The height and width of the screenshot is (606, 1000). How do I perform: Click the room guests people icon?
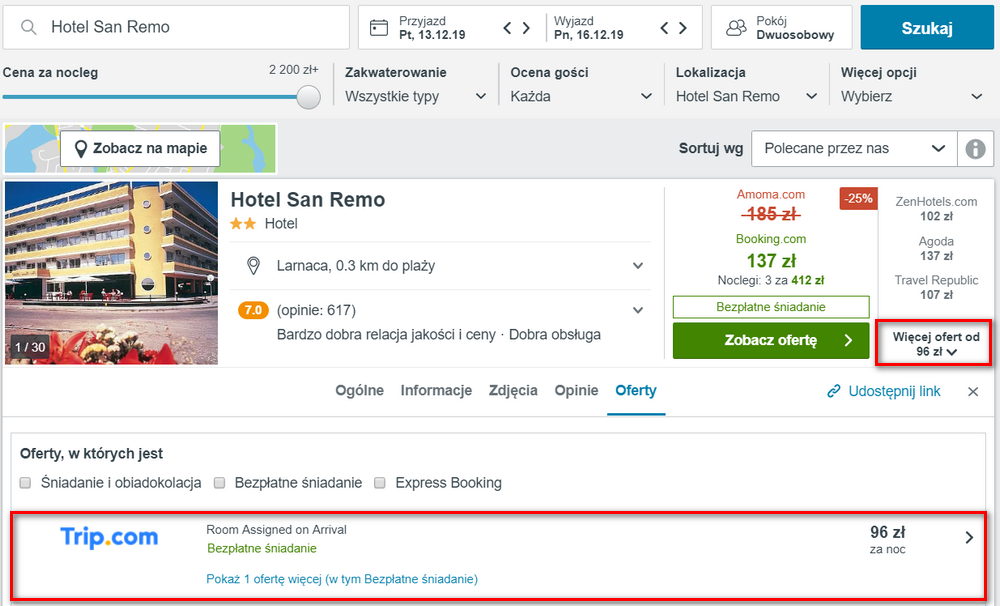pos(736,28)
